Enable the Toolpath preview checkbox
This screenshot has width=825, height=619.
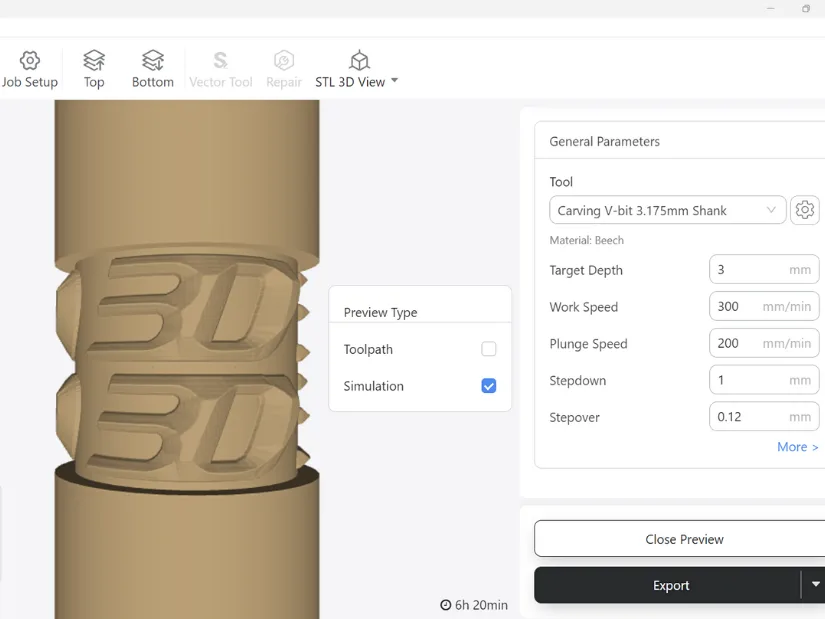489,349
